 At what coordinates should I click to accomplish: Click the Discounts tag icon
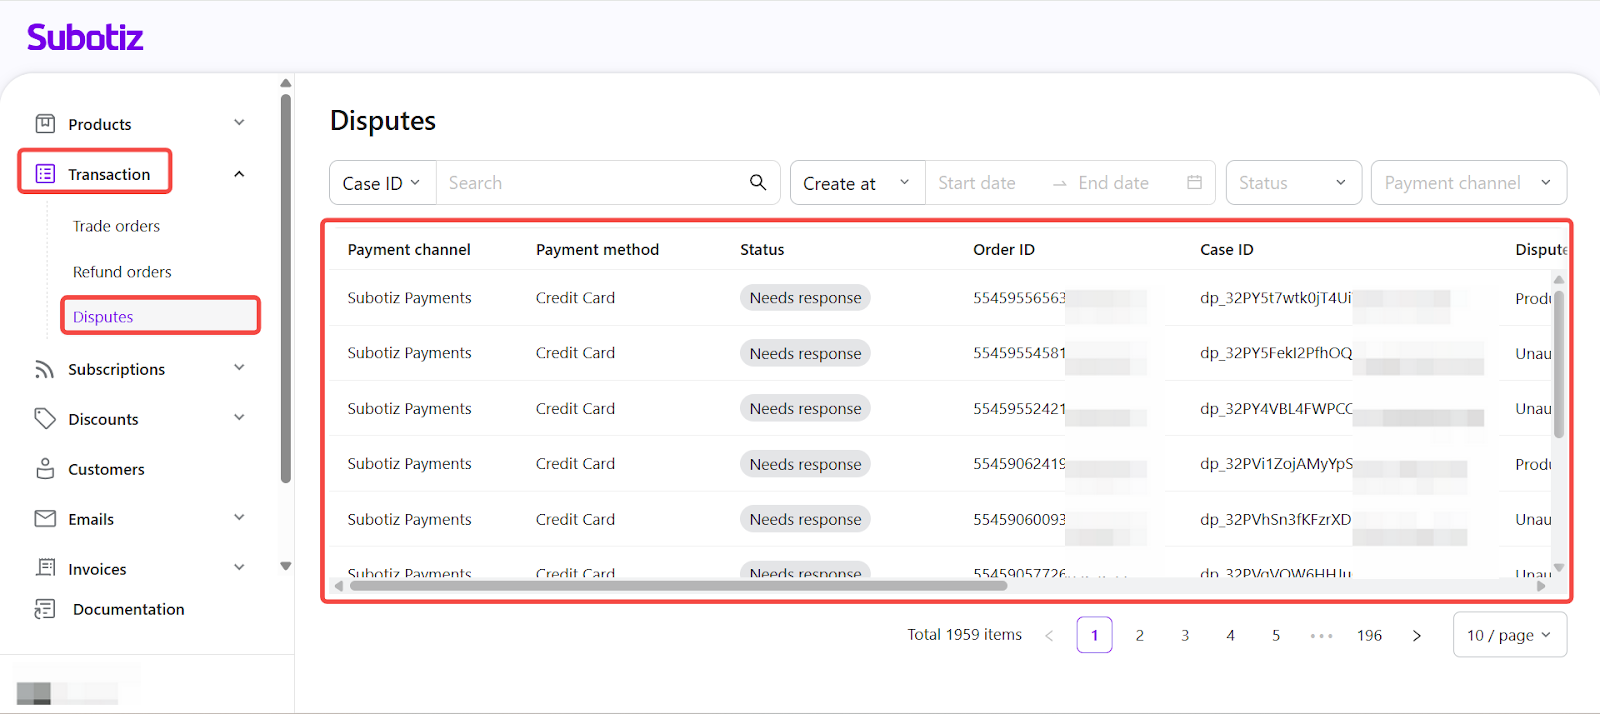45,419
